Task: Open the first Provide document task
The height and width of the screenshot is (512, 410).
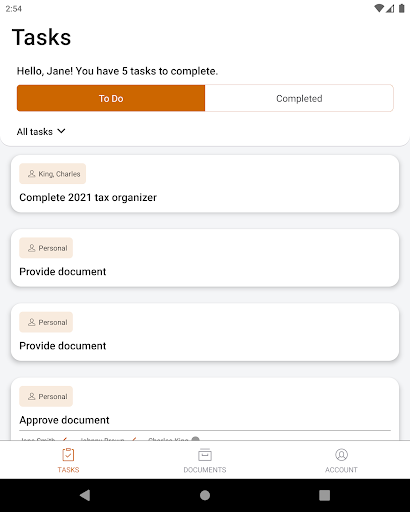Action: pos(205,258)
